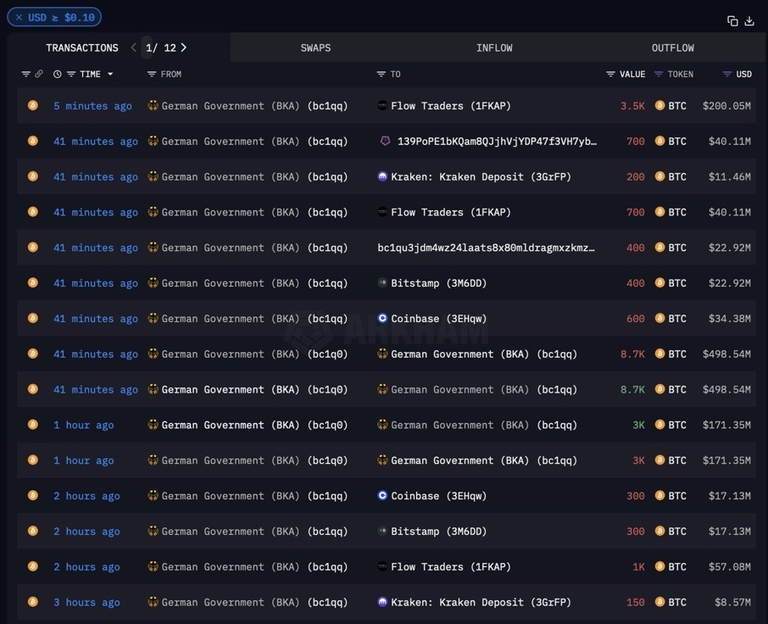Click unknown entity icon beside 139PoPE address
Image resolution: width=768 pixels, height=624 pixels.
click(385, 141)
